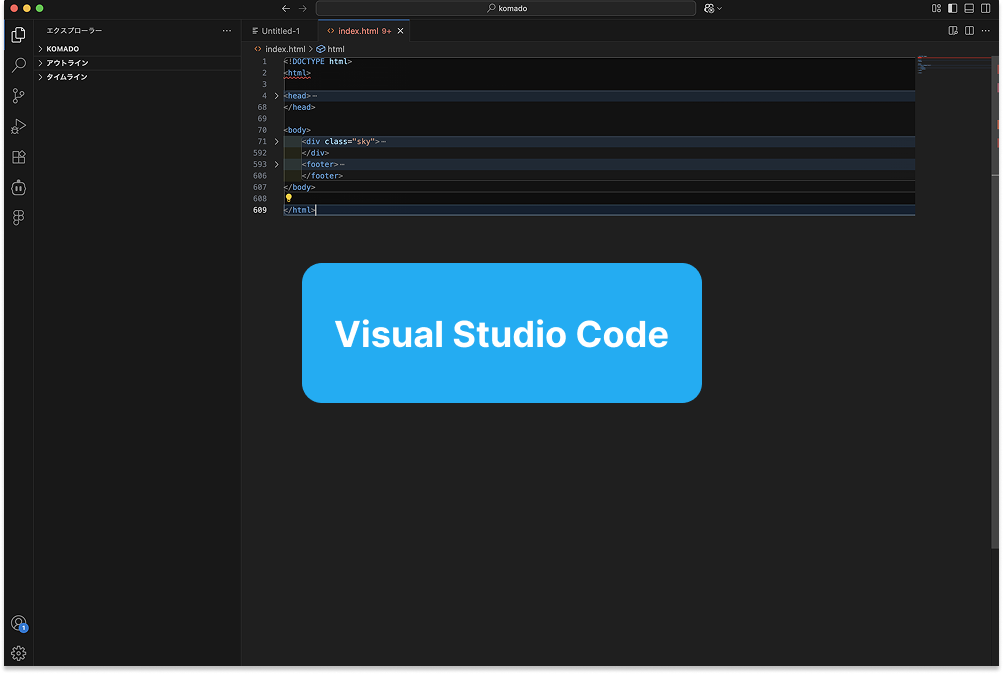
Task: Click the DOCTYPE text on line 1
Action: point(308,61)
